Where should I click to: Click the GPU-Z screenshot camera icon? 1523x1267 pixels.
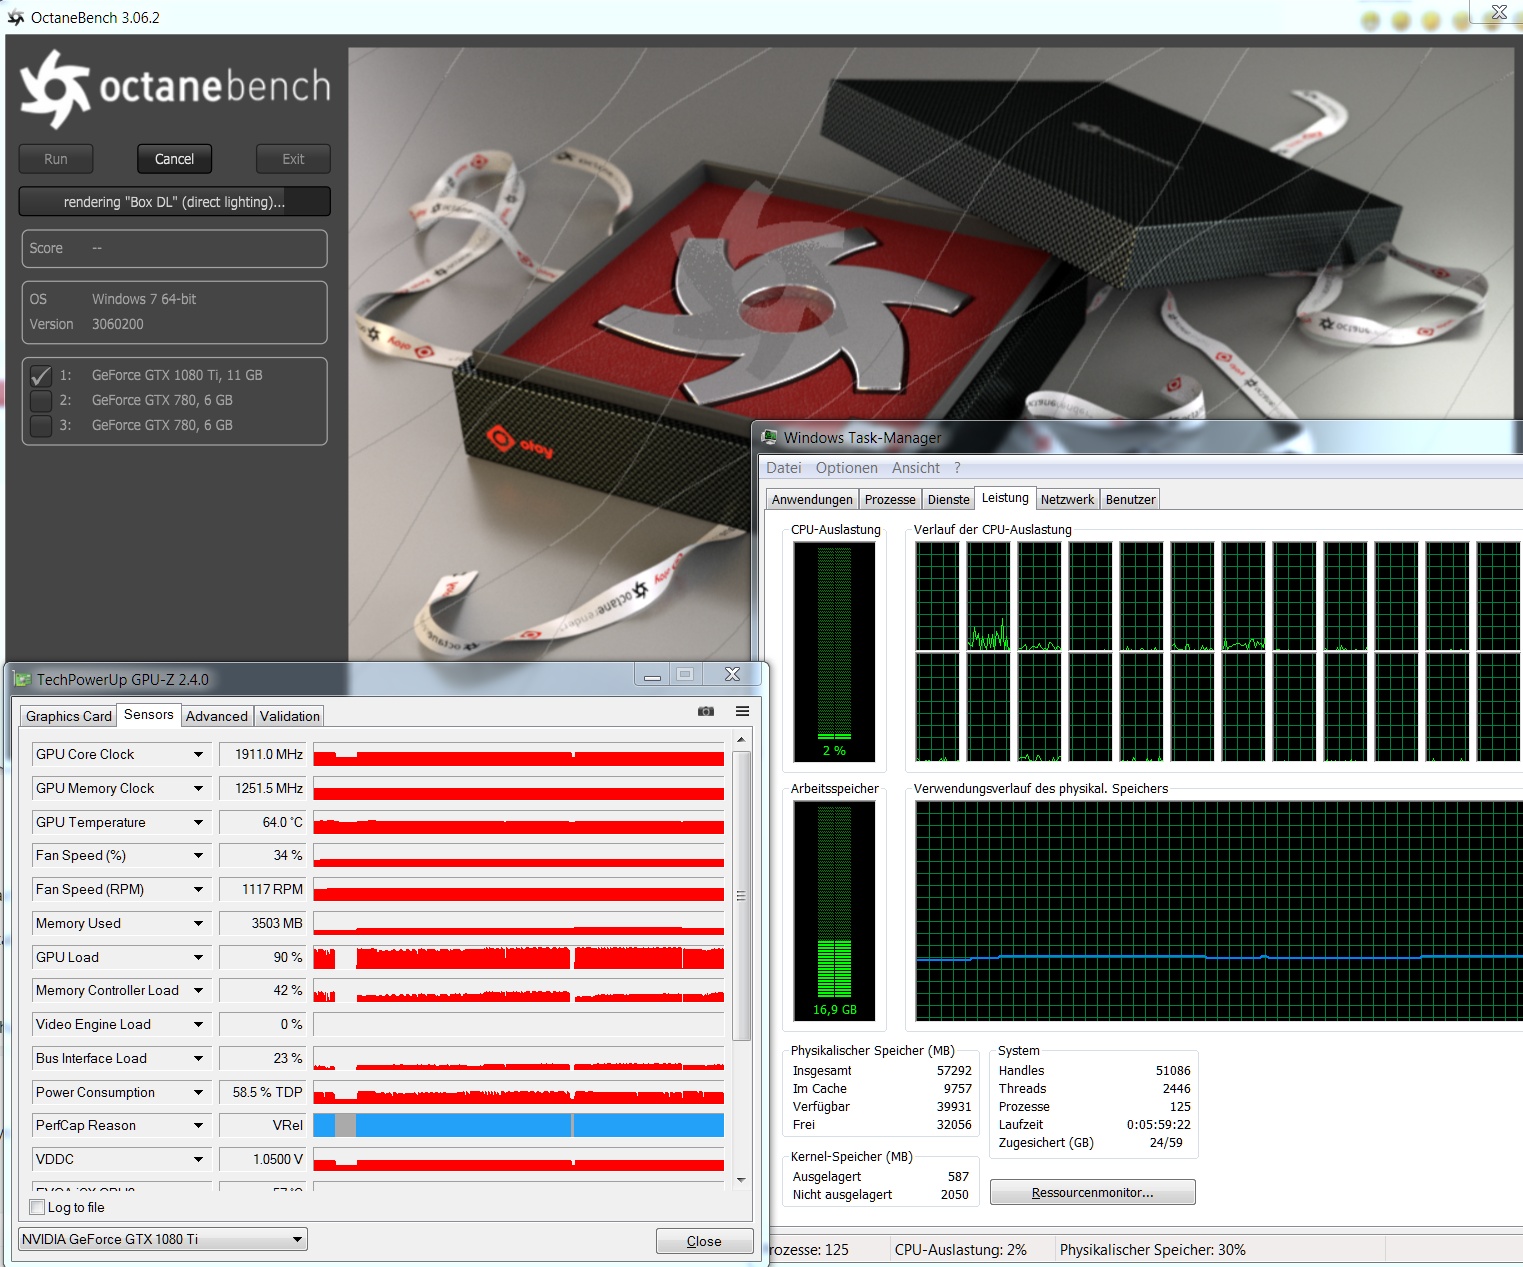point(706,711)
